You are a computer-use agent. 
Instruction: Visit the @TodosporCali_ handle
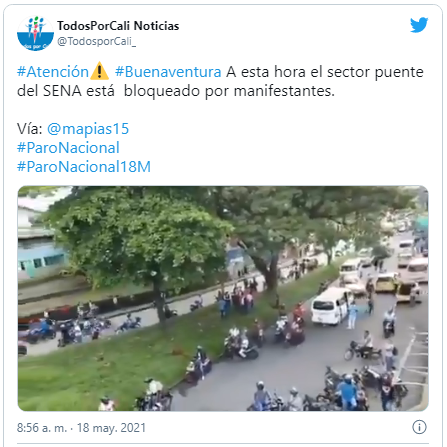click(x=96, y=41)
